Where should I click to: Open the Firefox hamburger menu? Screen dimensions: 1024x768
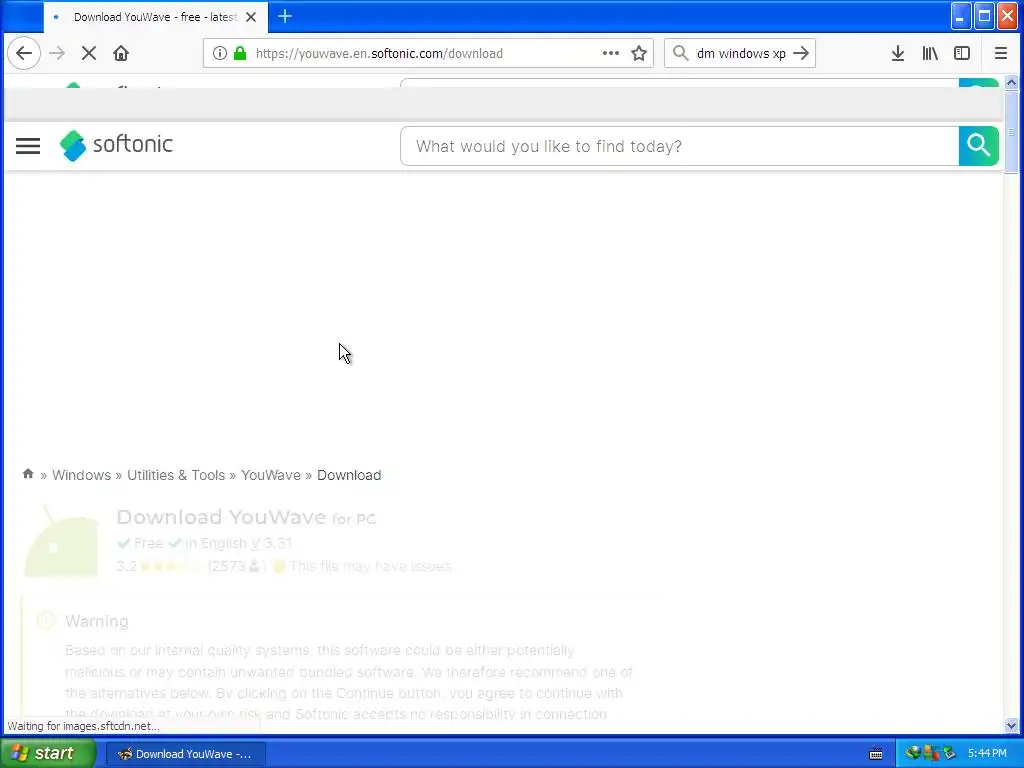1000,53
